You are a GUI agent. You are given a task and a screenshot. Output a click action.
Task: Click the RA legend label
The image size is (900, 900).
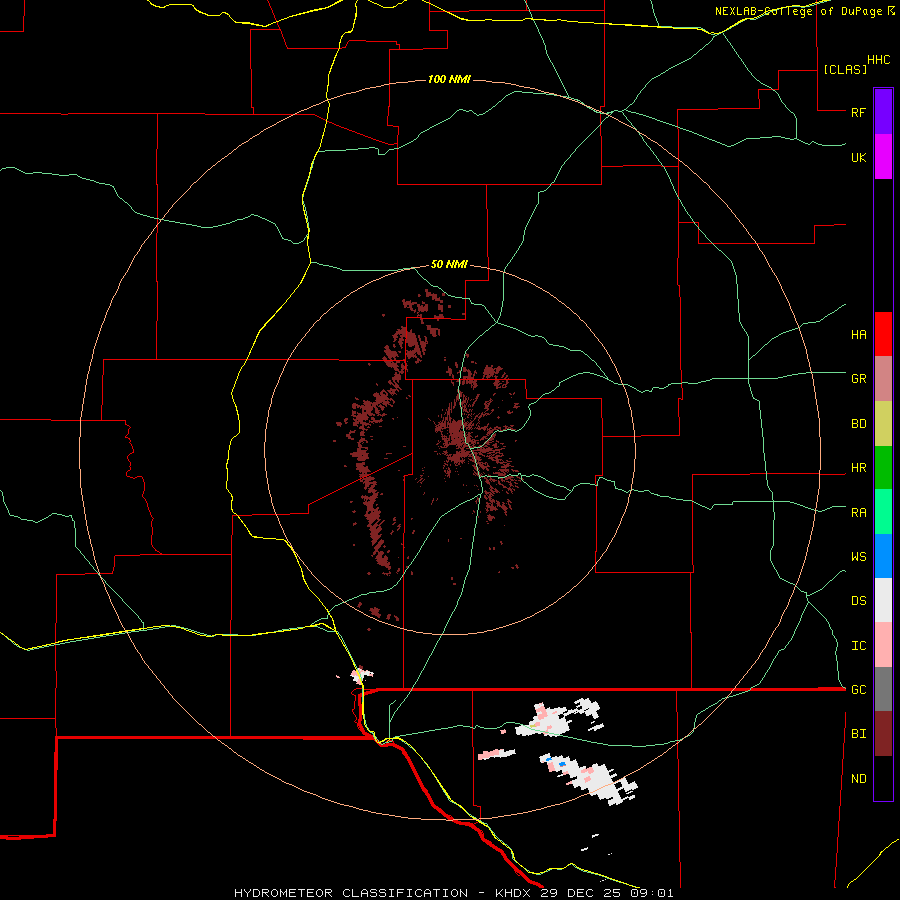858,513
